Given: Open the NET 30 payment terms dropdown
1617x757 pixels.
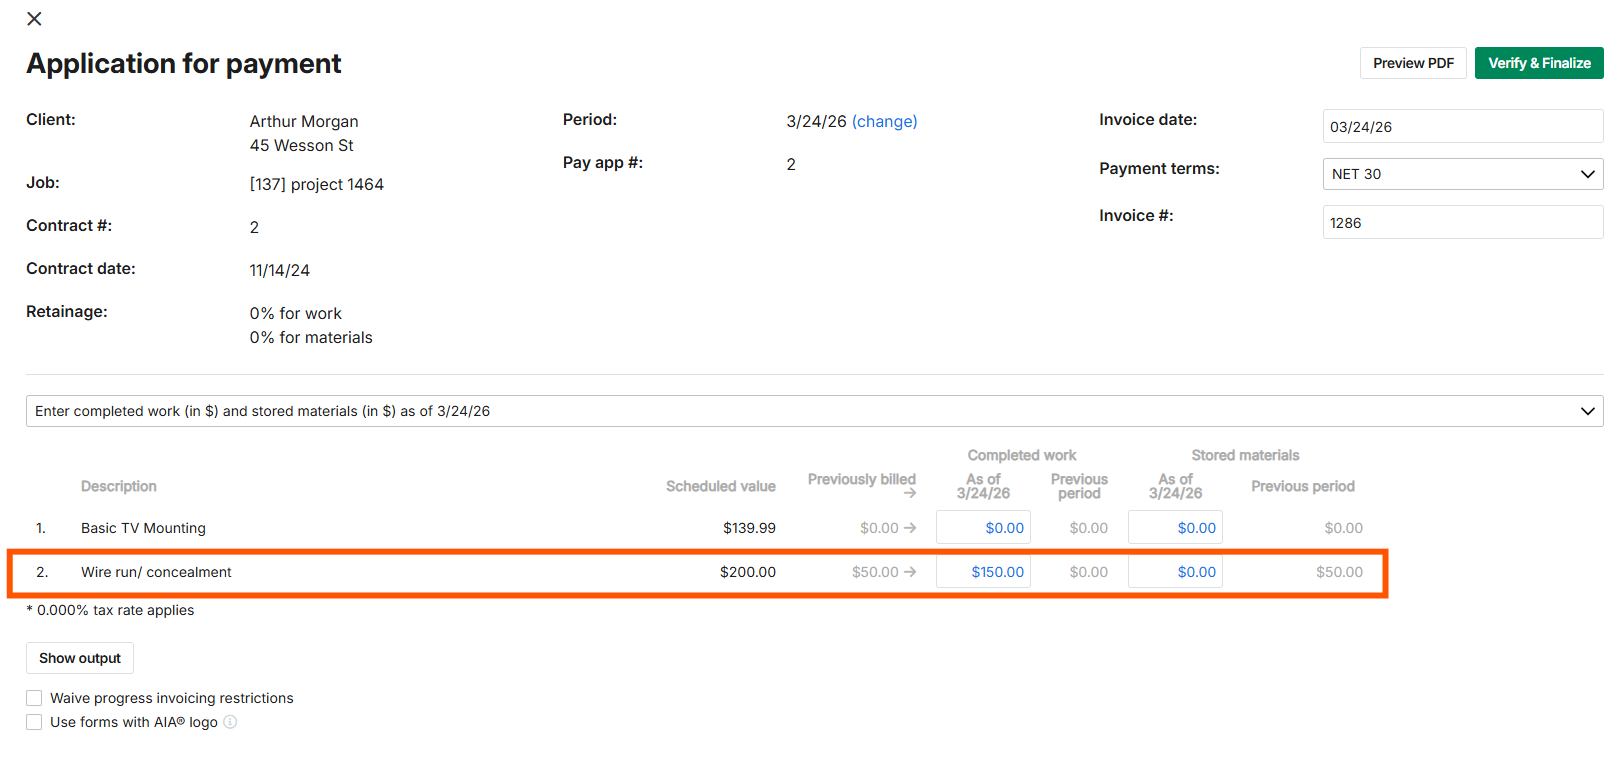Looking at the screenshot, I should click(1462, 174).
